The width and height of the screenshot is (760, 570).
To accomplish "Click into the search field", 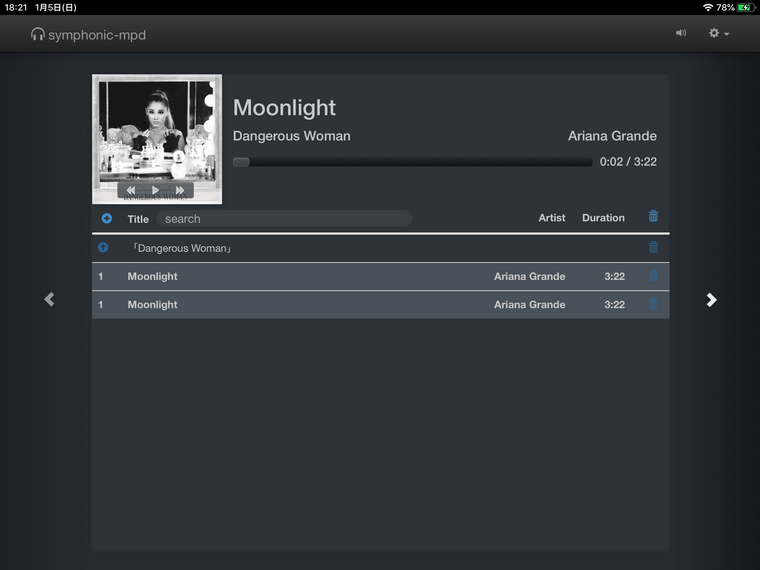I will tap(284, 219).
